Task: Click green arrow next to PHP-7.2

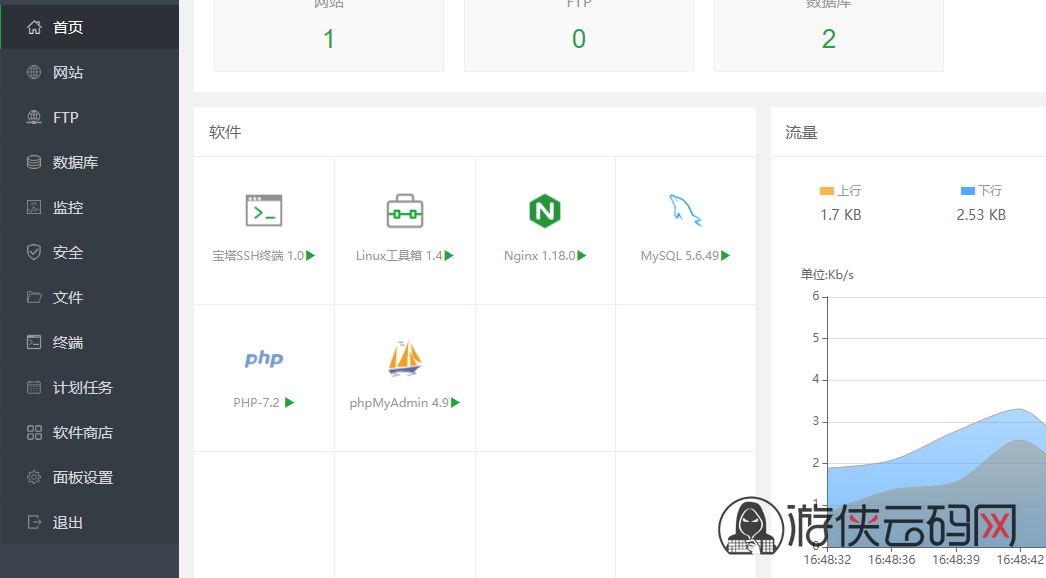Action: (290, 402)
